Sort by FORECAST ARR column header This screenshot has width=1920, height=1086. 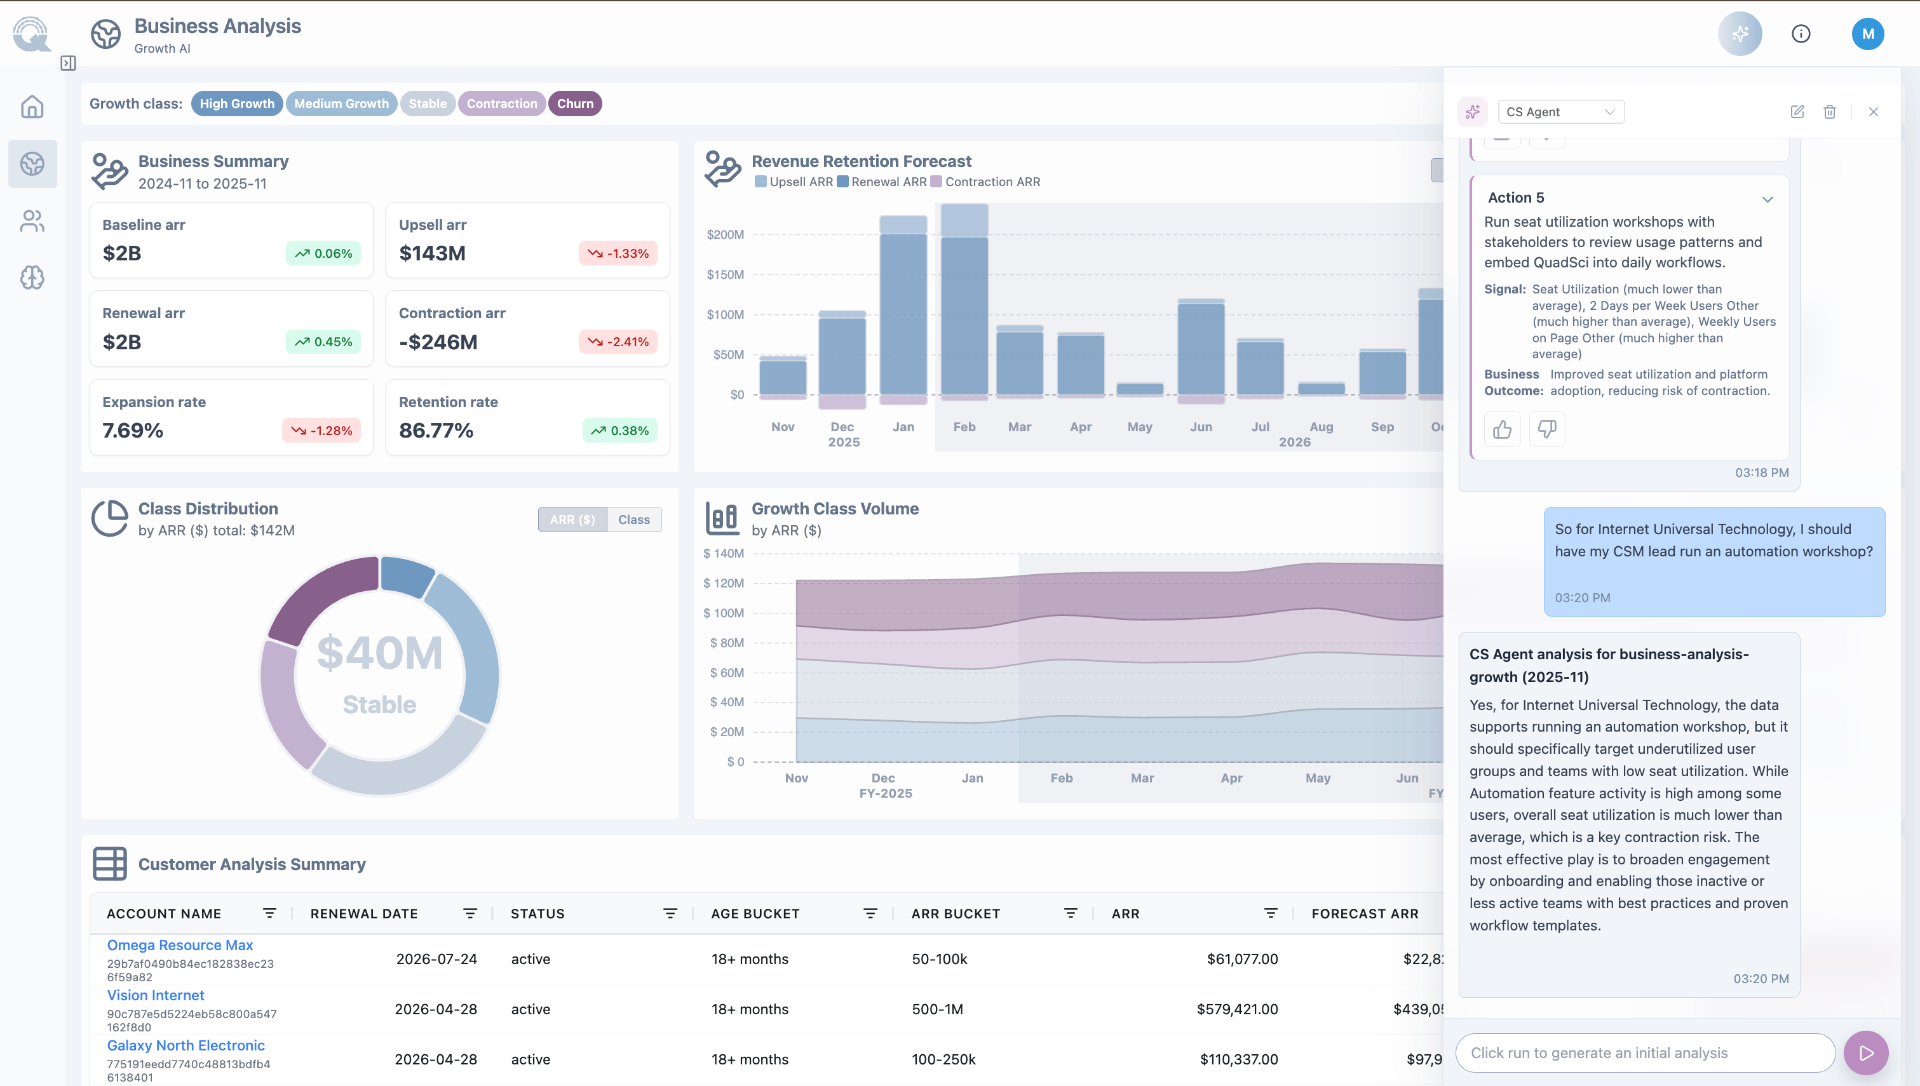pyautogui.click(x=1365, y=914)
